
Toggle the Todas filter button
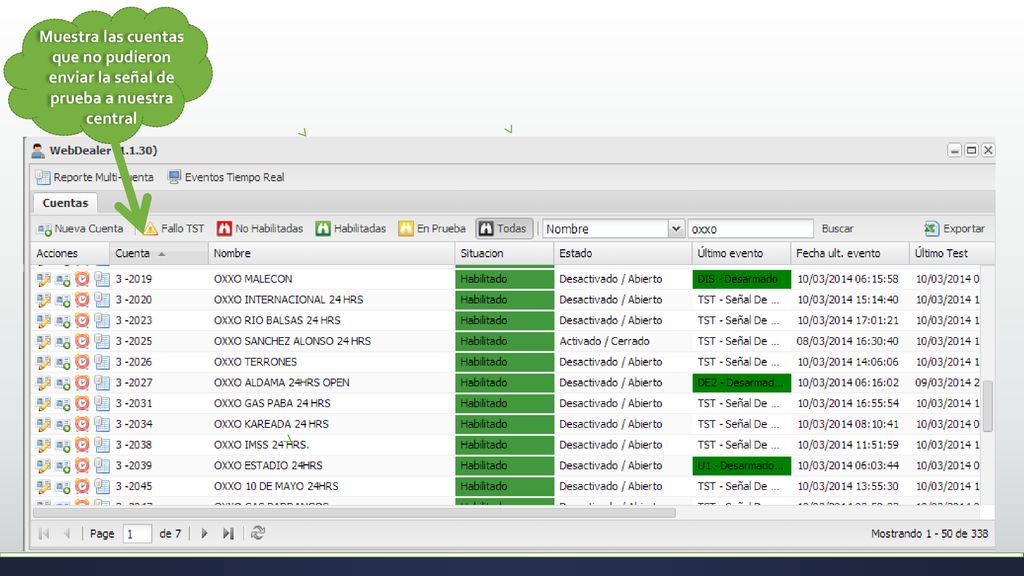(x=504, y=229)
